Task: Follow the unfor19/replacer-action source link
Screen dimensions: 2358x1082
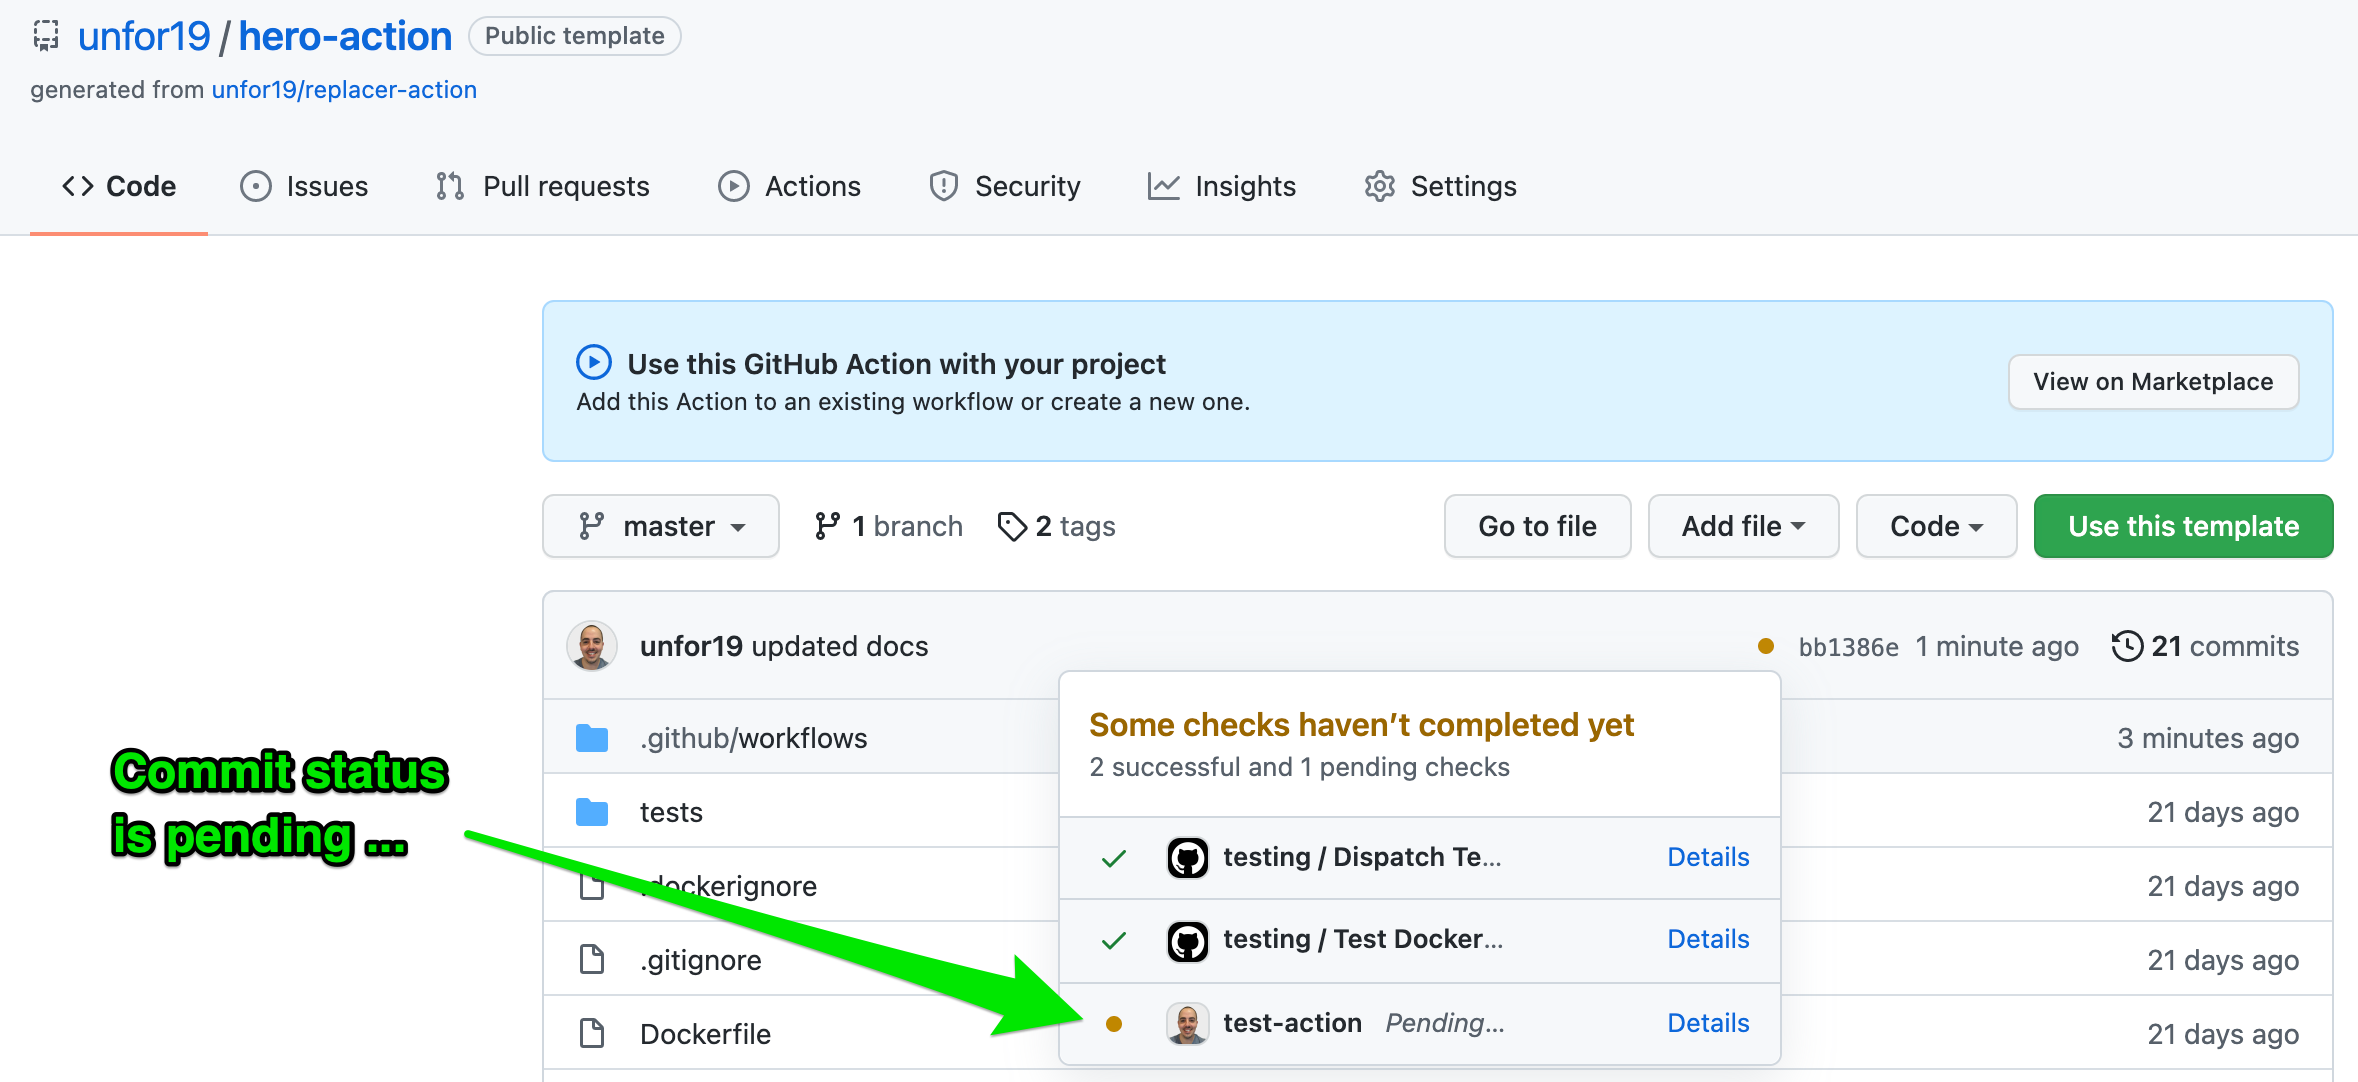Action: (344, 90)
